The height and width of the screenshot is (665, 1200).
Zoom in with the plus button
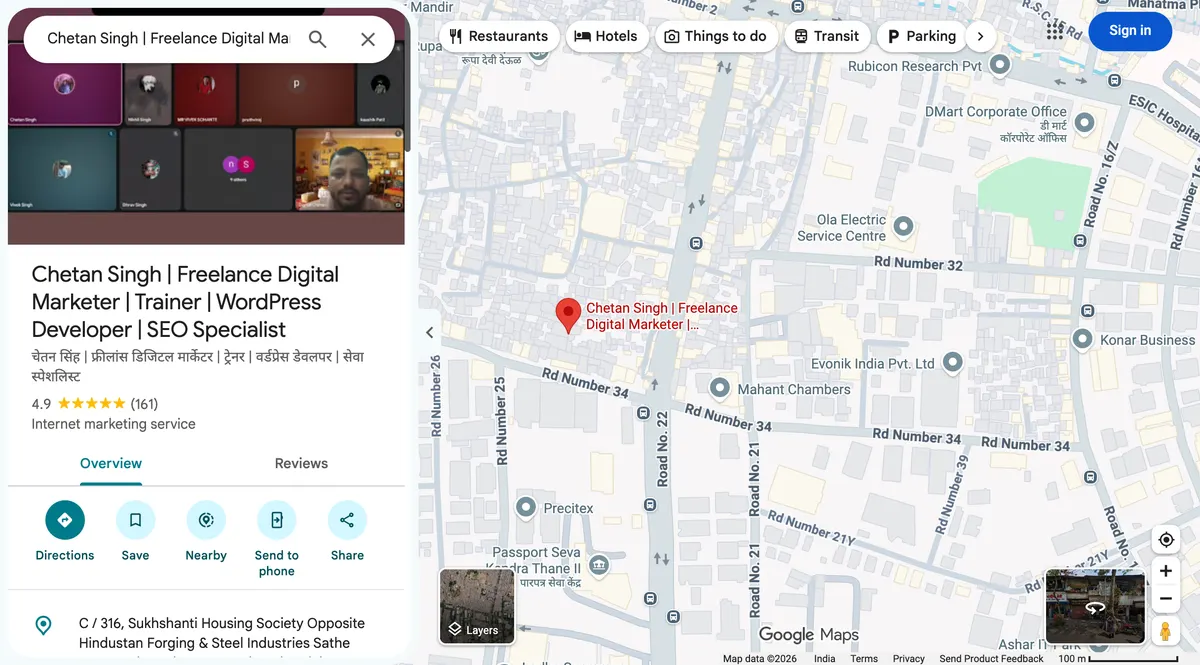point(1166,571)
